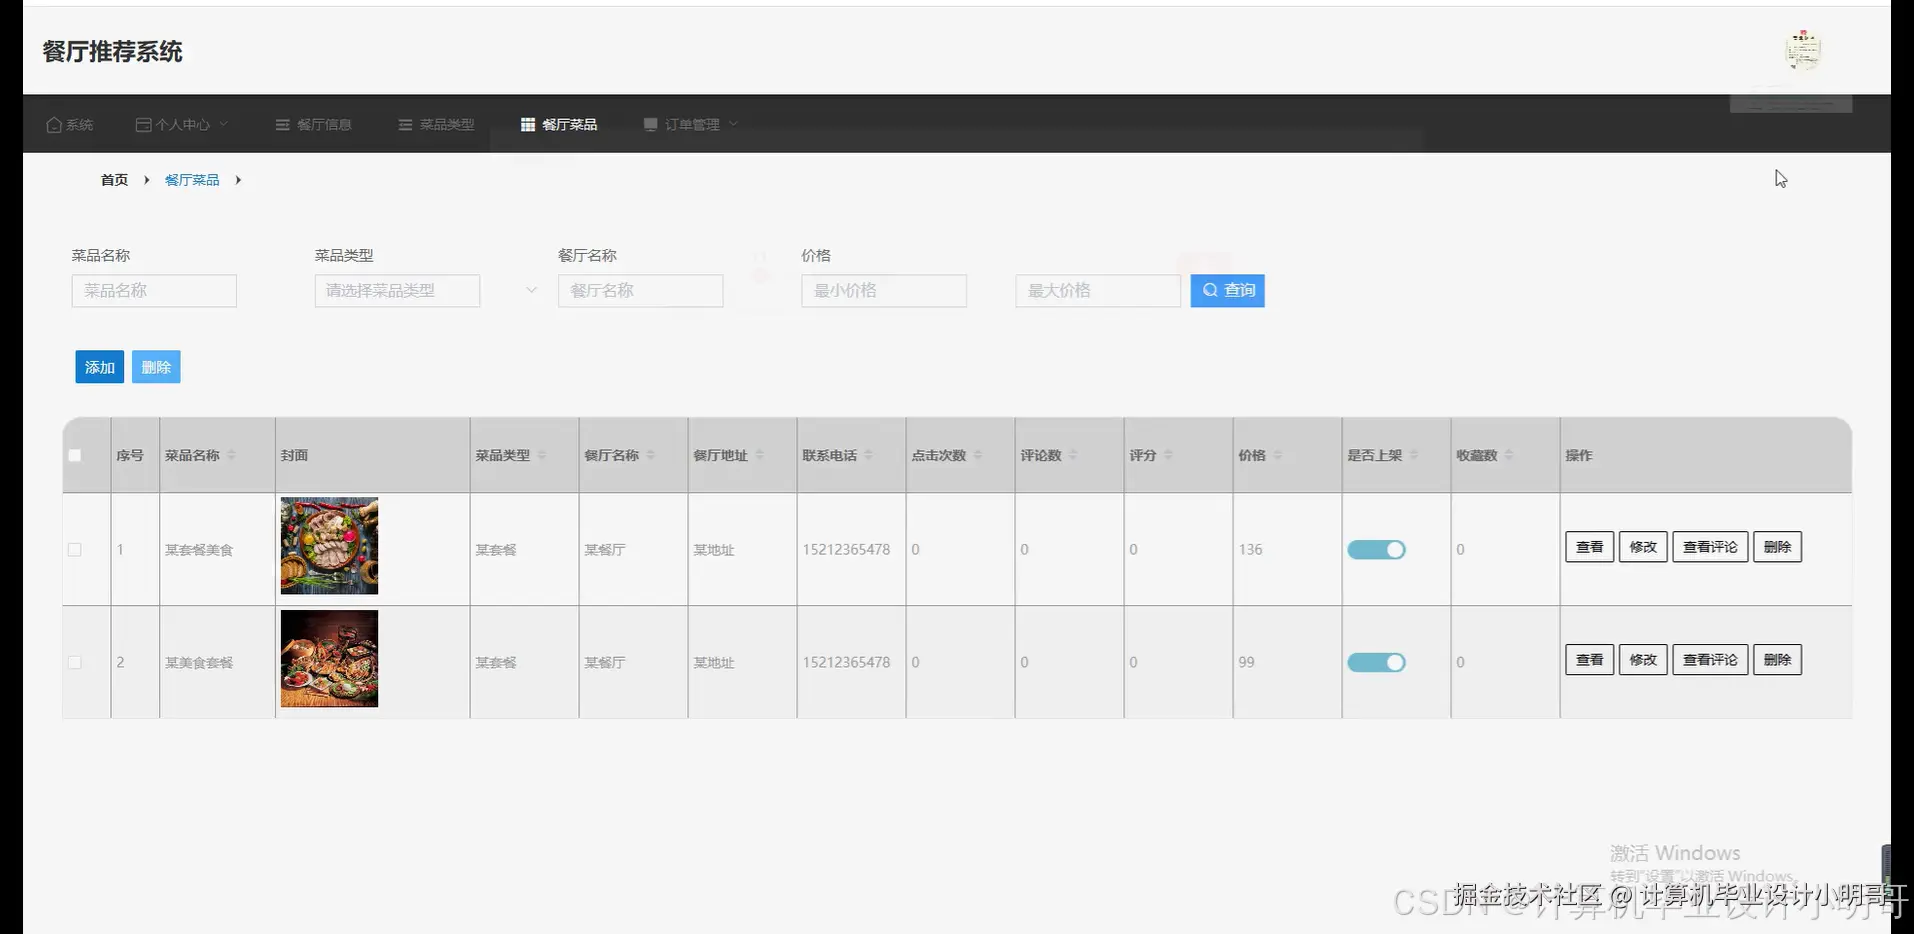
Task: Focus the 菜品名称 search field
Action: point(154,291)
